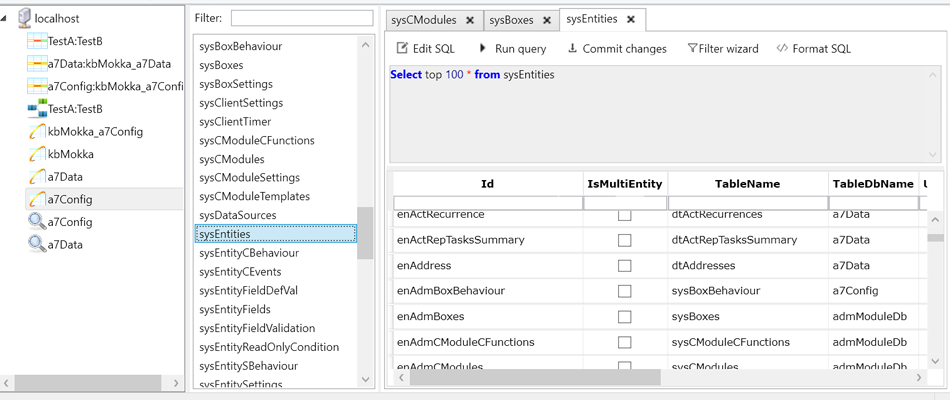950x400 pixels.
Task: Click the table list scrollbar down arrow
Action: [x=365, y=379]
